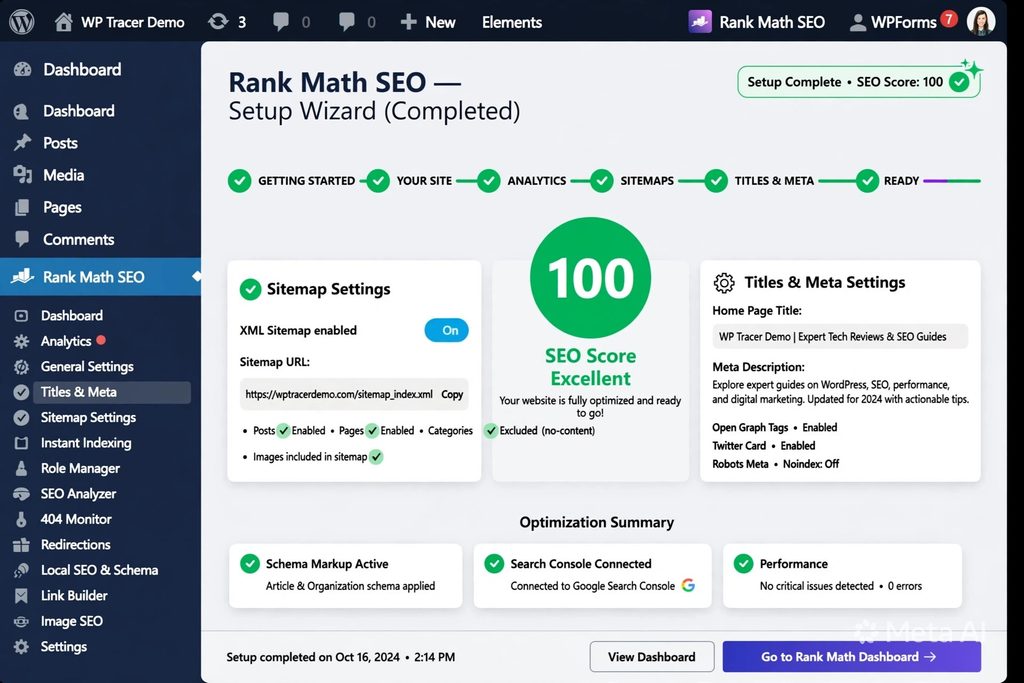Click the Posts Enabled checkmark
Screen dimensions: 1024x683
283,431
